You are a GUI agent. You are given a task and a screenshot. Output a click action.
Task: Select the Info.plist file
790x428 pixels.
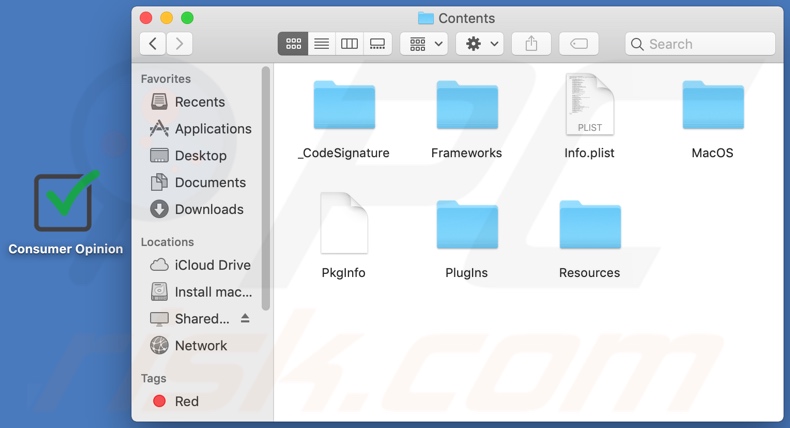pos(589,108)
